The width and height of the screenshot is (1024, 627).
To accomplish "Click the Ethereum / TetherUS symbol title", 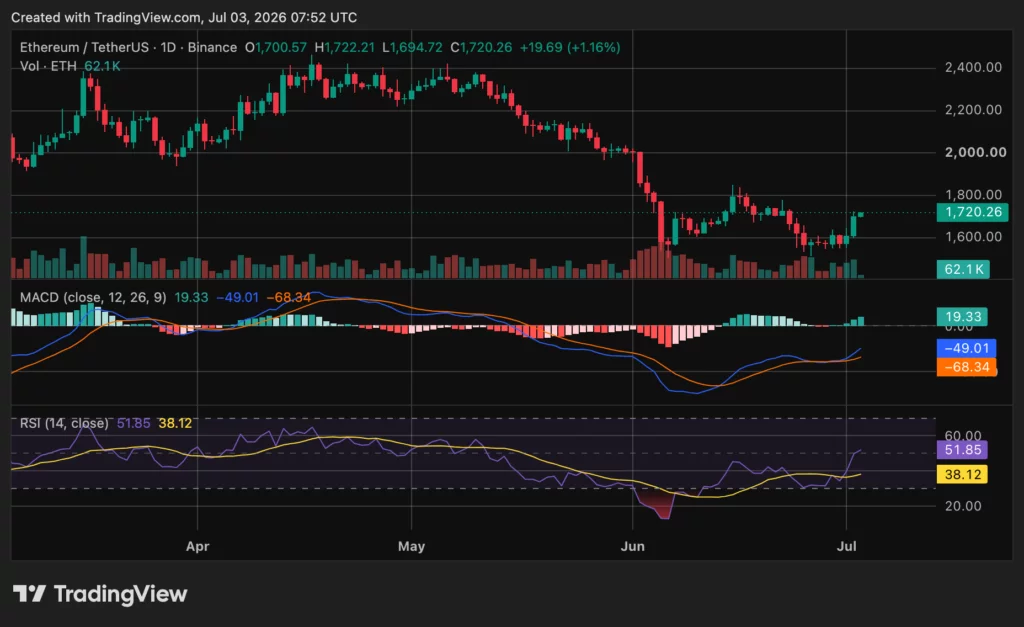I will pos(84,47).
